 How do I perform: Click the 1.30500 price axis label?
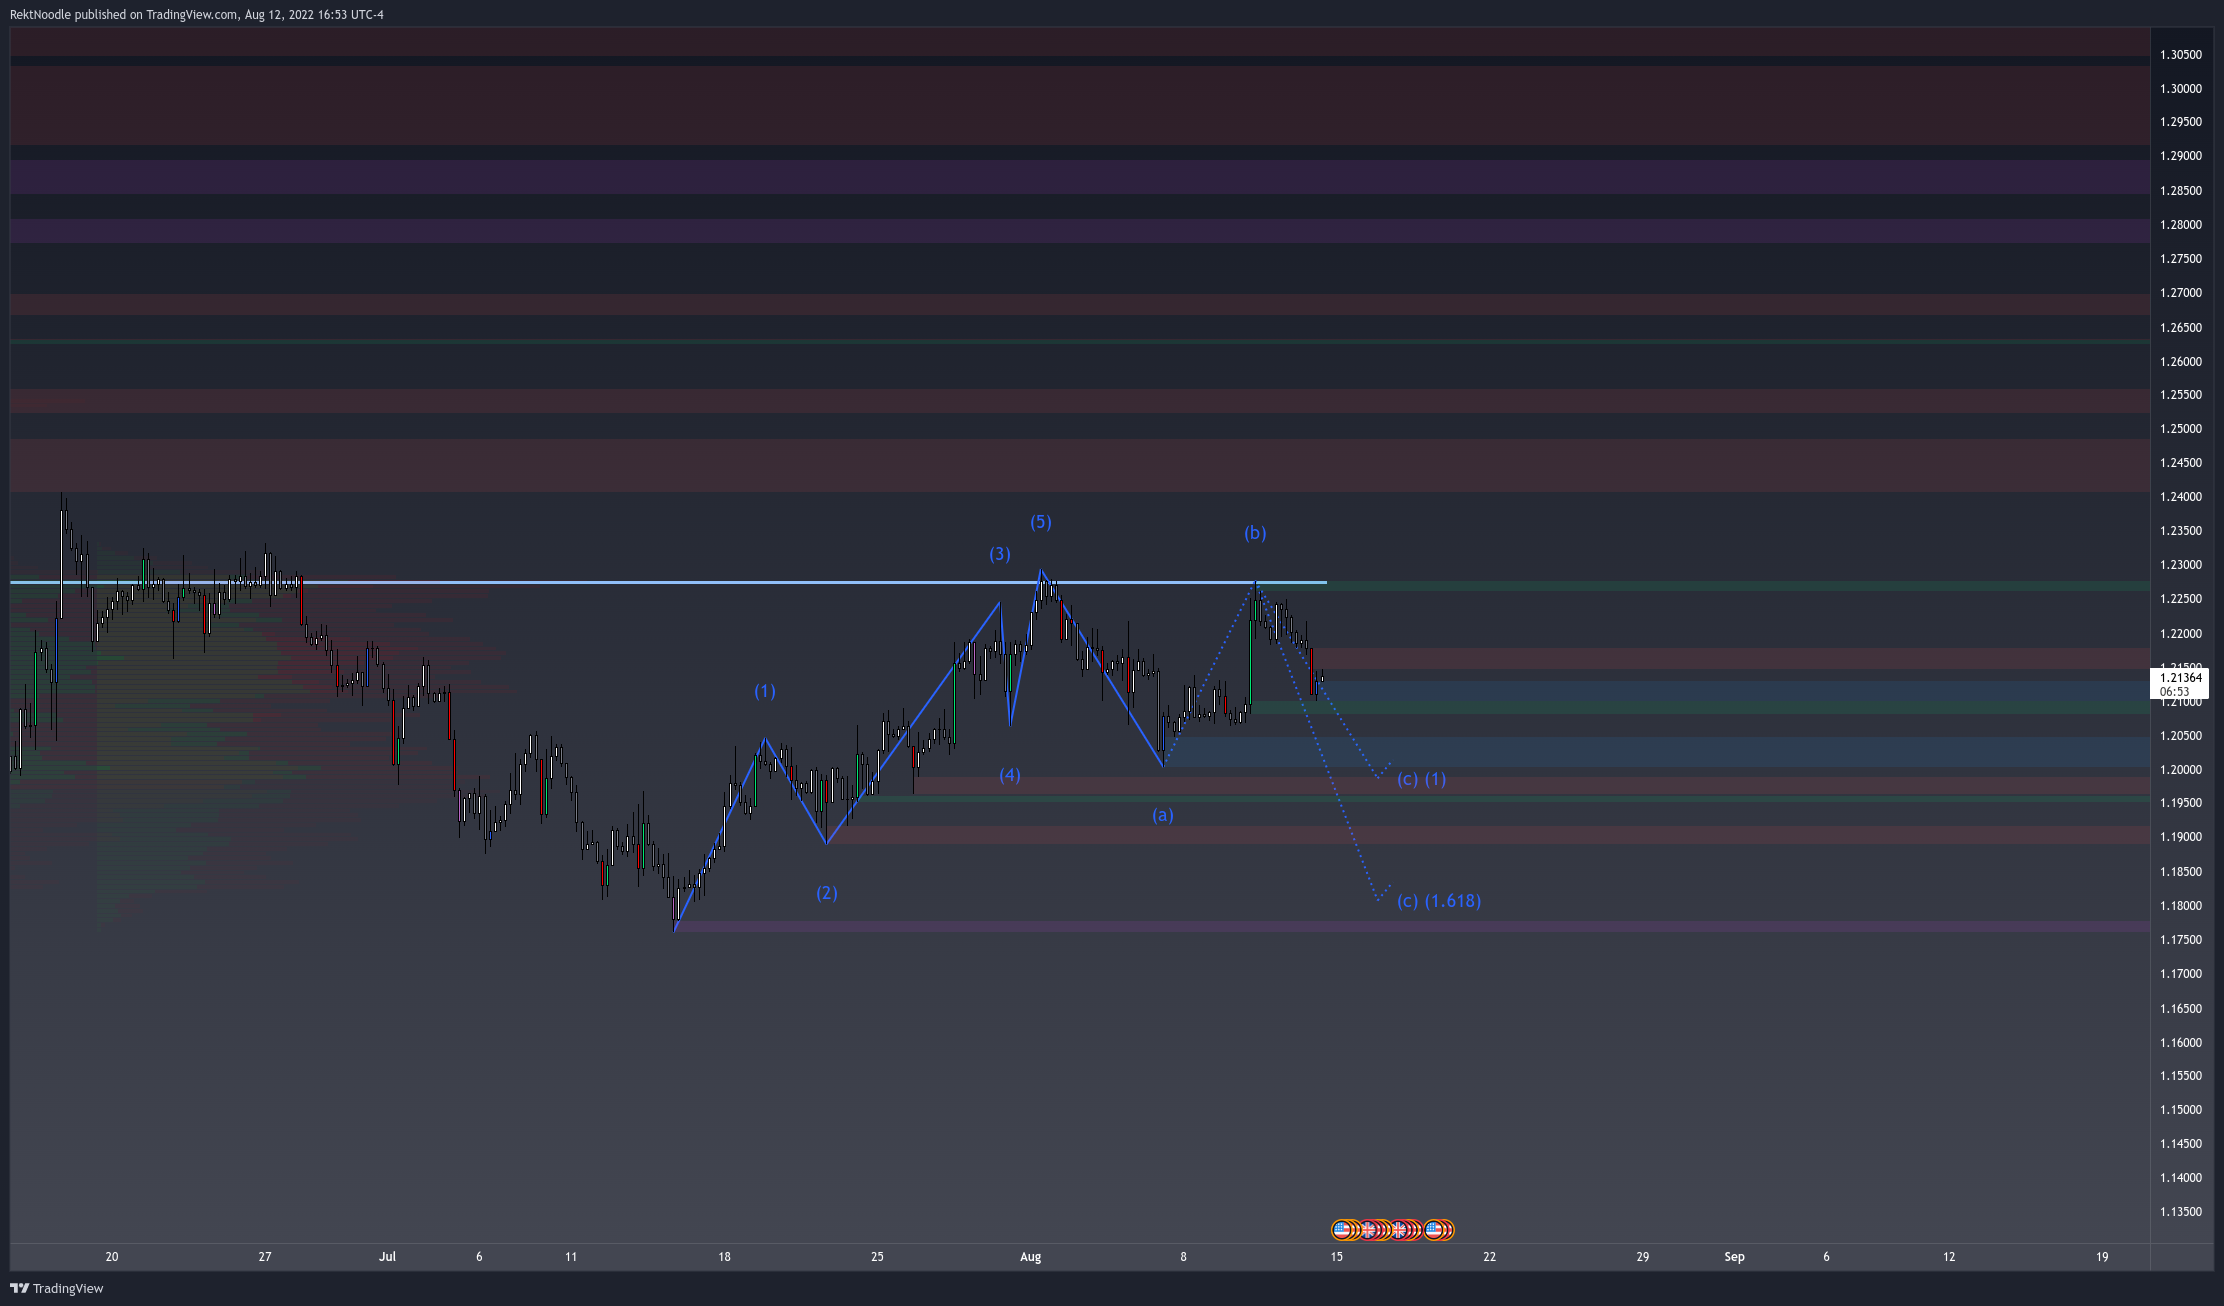tap(2180, 55)
